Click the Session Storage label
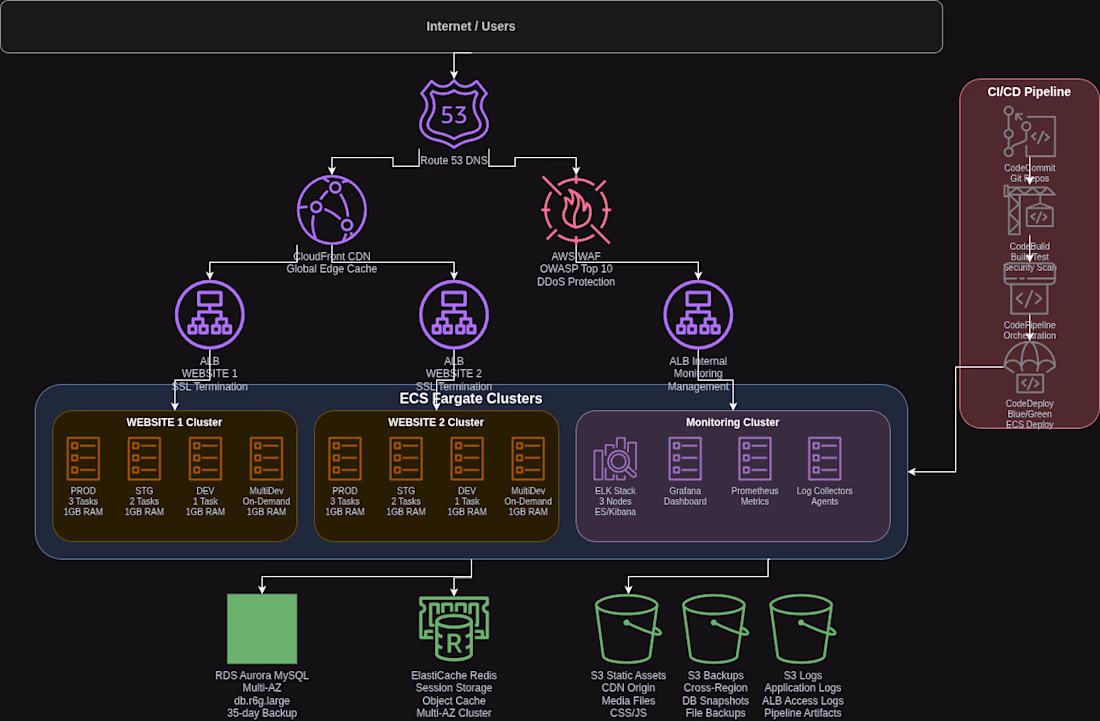The height and width of the screenshot is (721, 1100). (x=454, y=688)
